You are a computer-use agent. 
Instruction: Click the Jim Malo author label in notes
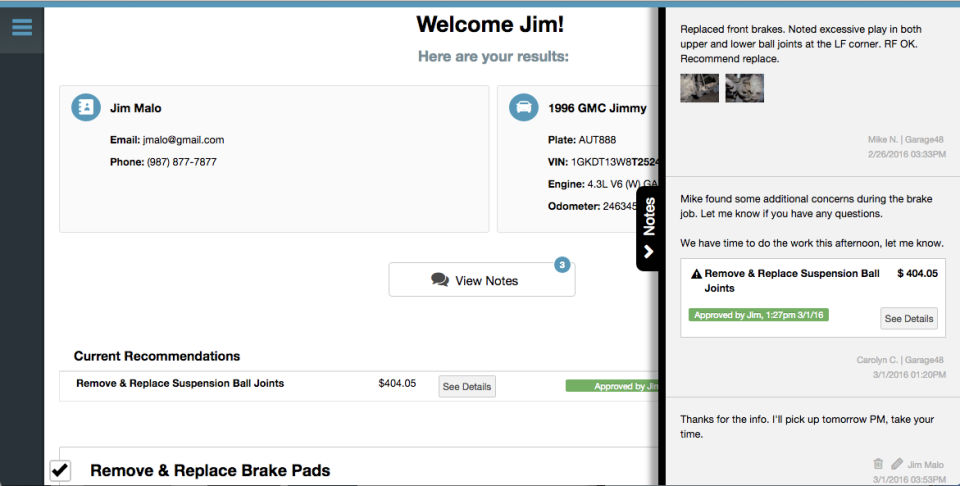[x=925, y=465]
